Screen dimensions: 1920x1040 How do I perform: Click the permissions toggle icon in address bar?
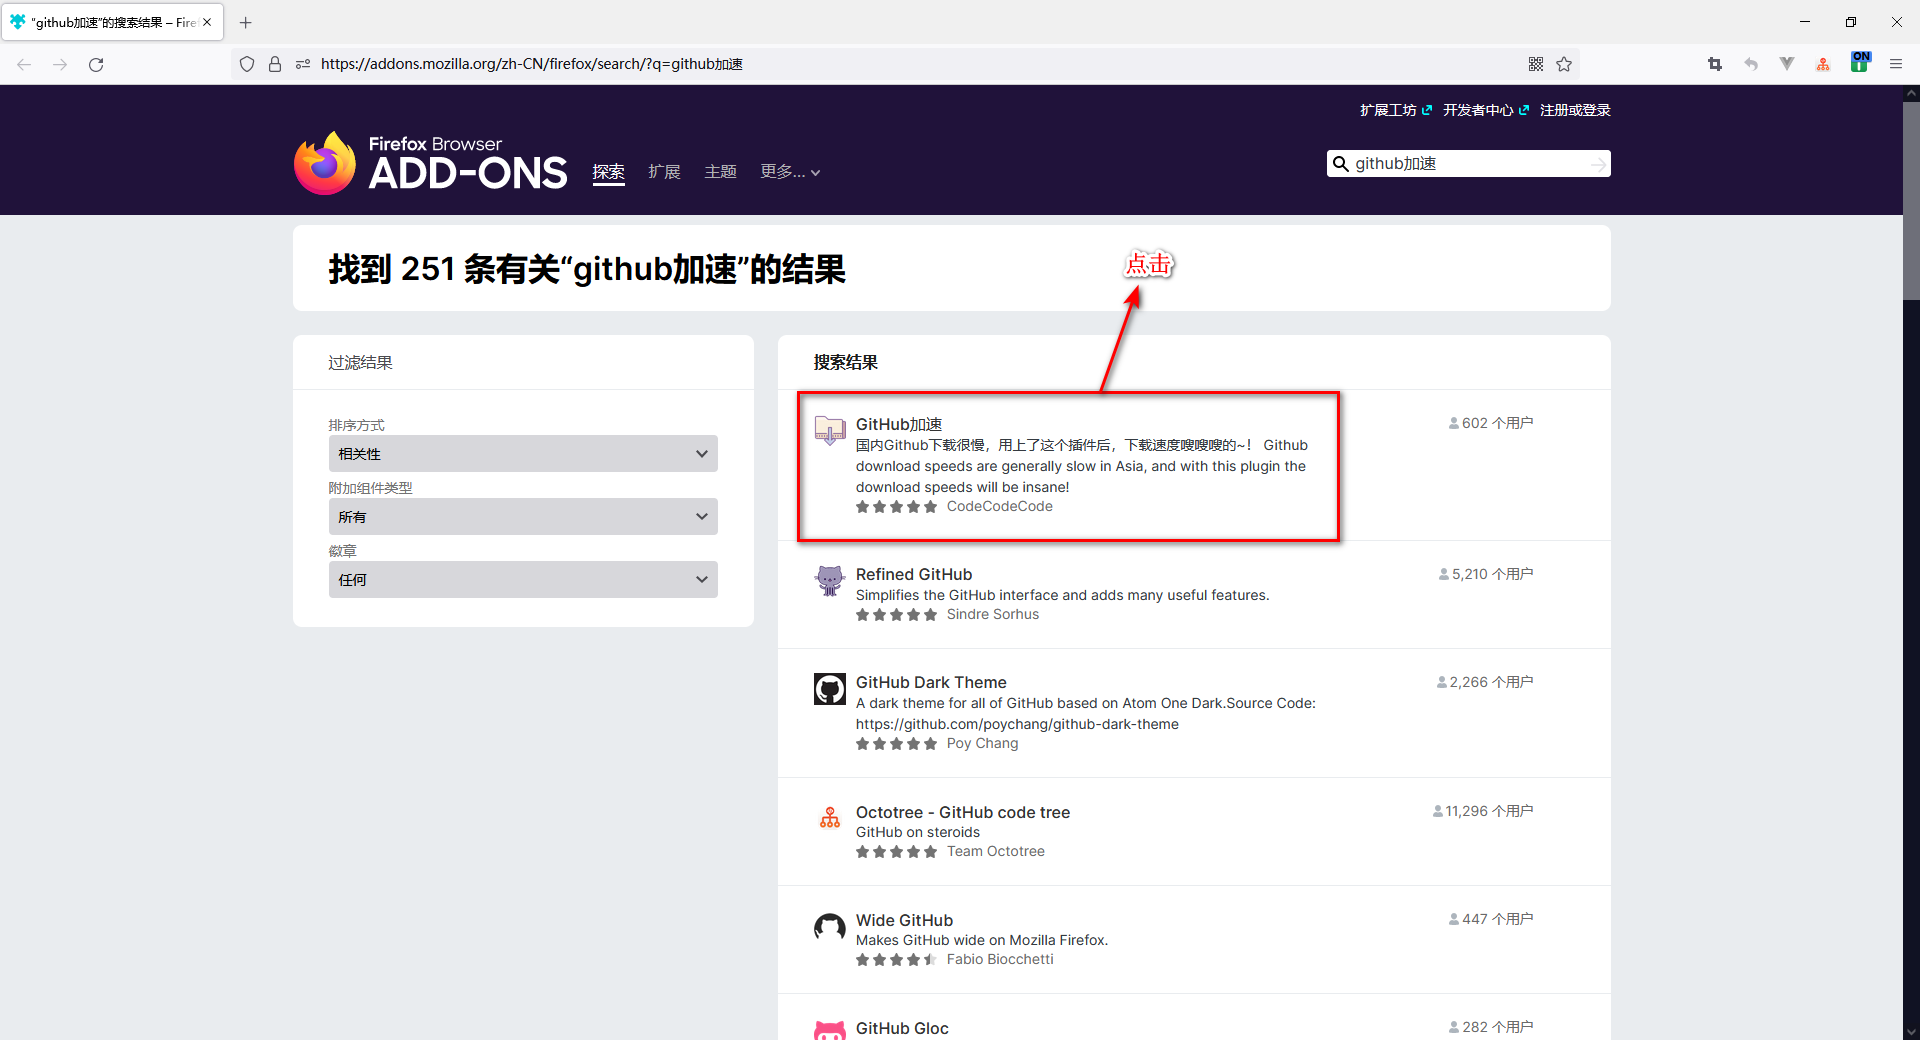point(302,64)
